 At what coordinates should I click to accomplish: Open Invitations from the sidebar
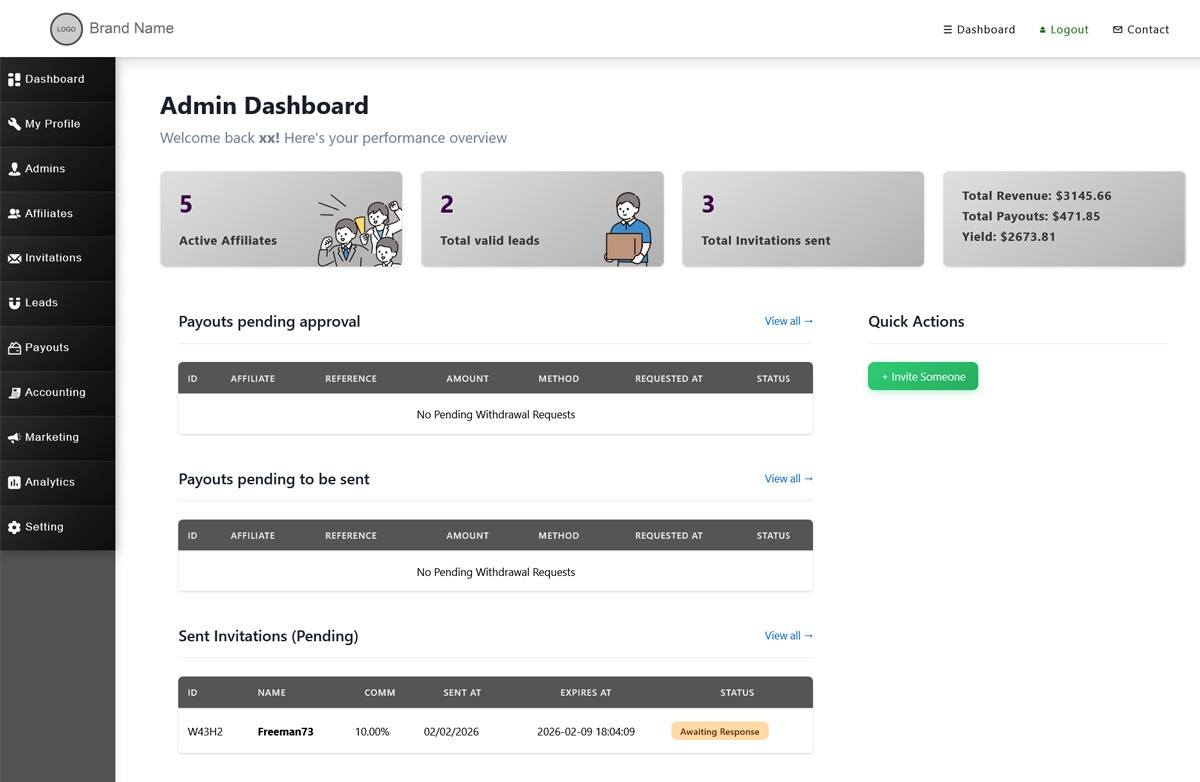click(x=14, y=257)
